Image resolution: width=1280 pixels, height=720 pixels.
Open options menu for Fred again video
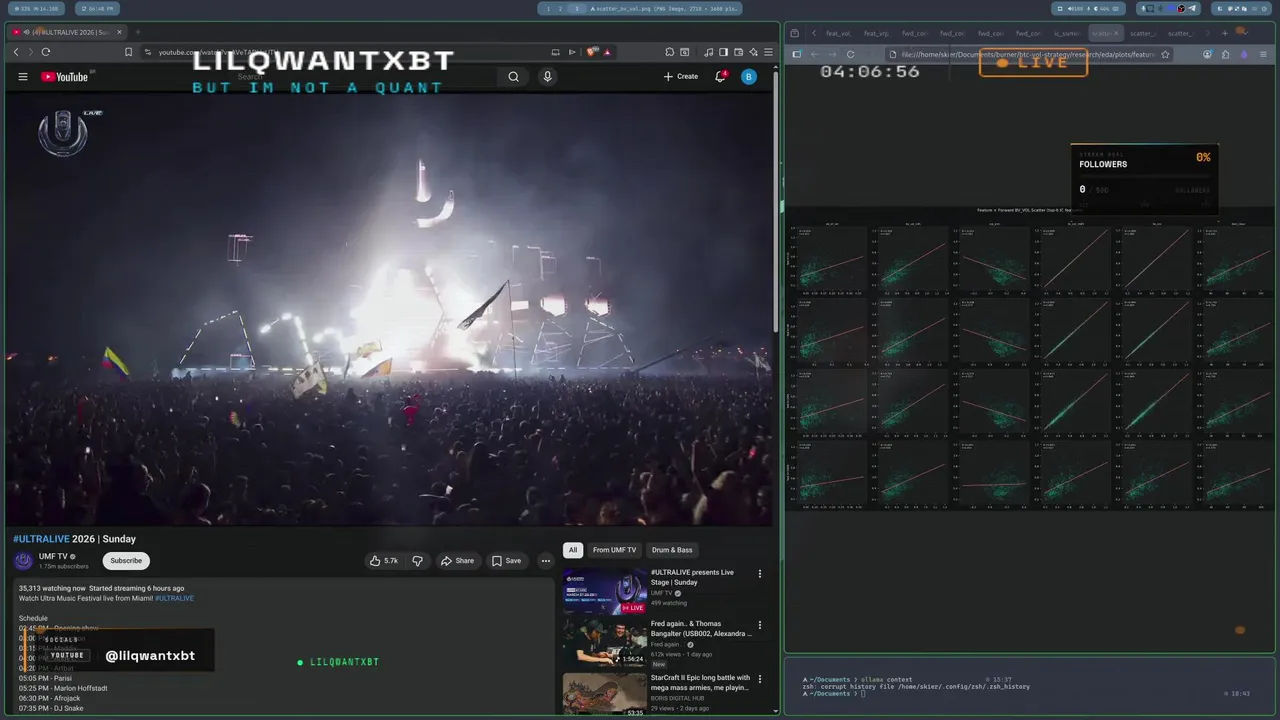tap(759, 626)
